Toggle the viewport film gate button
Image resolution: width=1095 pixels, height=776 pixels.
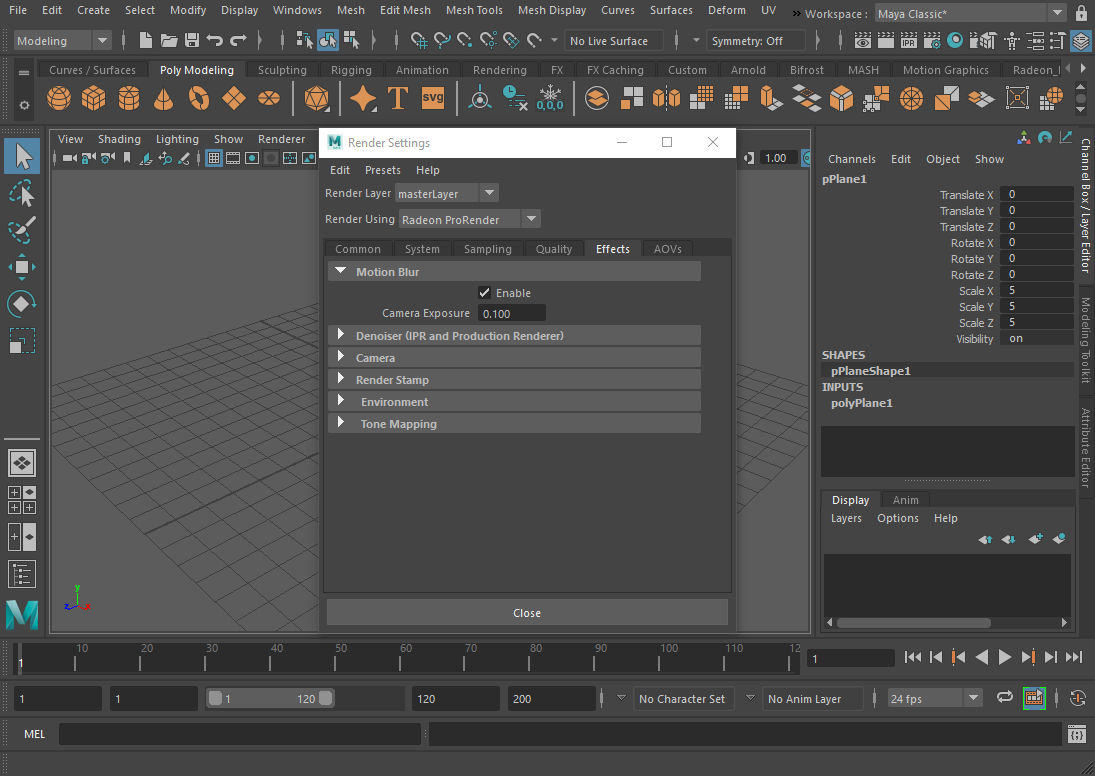pyautogui.click(x=233, y=159)
